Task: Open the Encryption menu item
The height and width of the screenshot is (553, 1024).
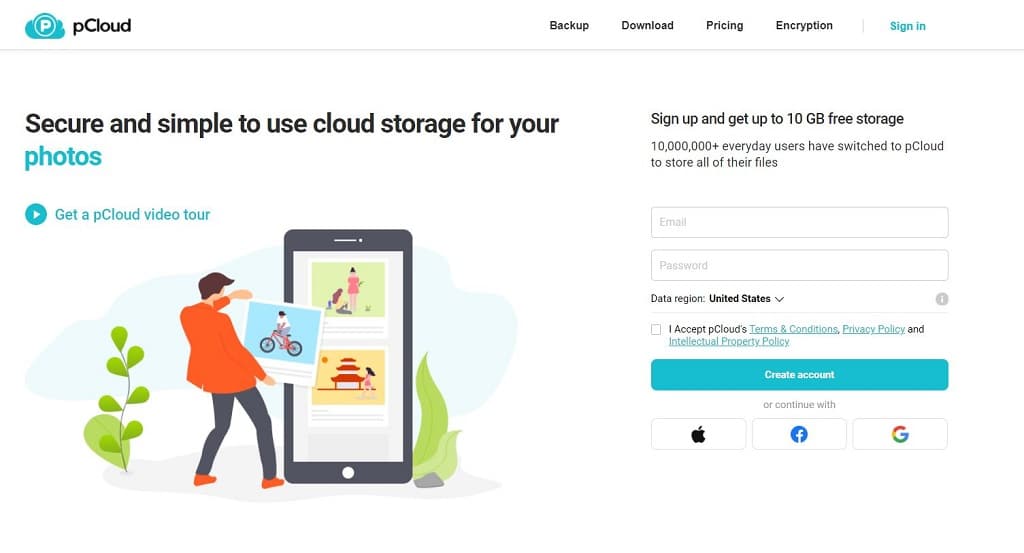Action: pyautogui.click(x=804, y=25)
